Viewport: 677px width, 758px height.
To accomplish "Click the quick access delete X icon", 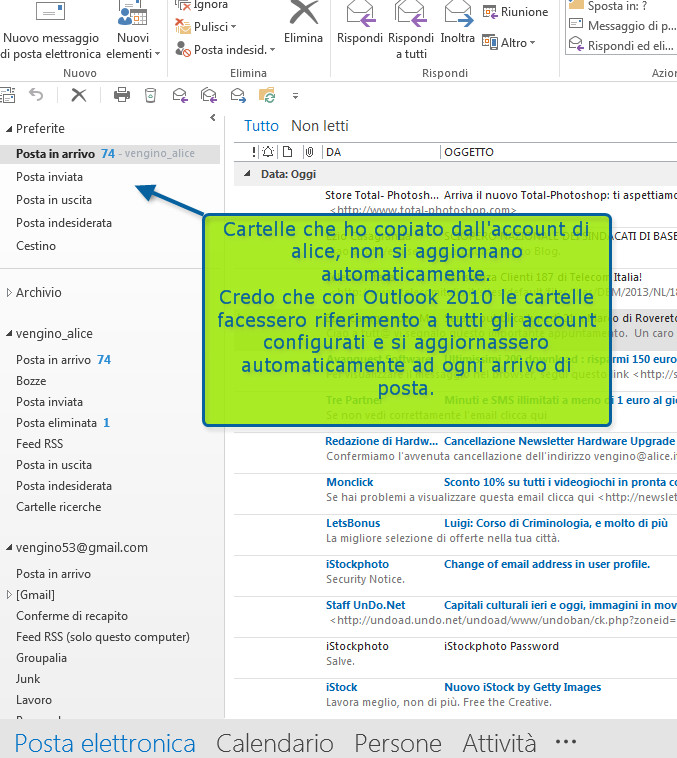I will pos(78,95).
